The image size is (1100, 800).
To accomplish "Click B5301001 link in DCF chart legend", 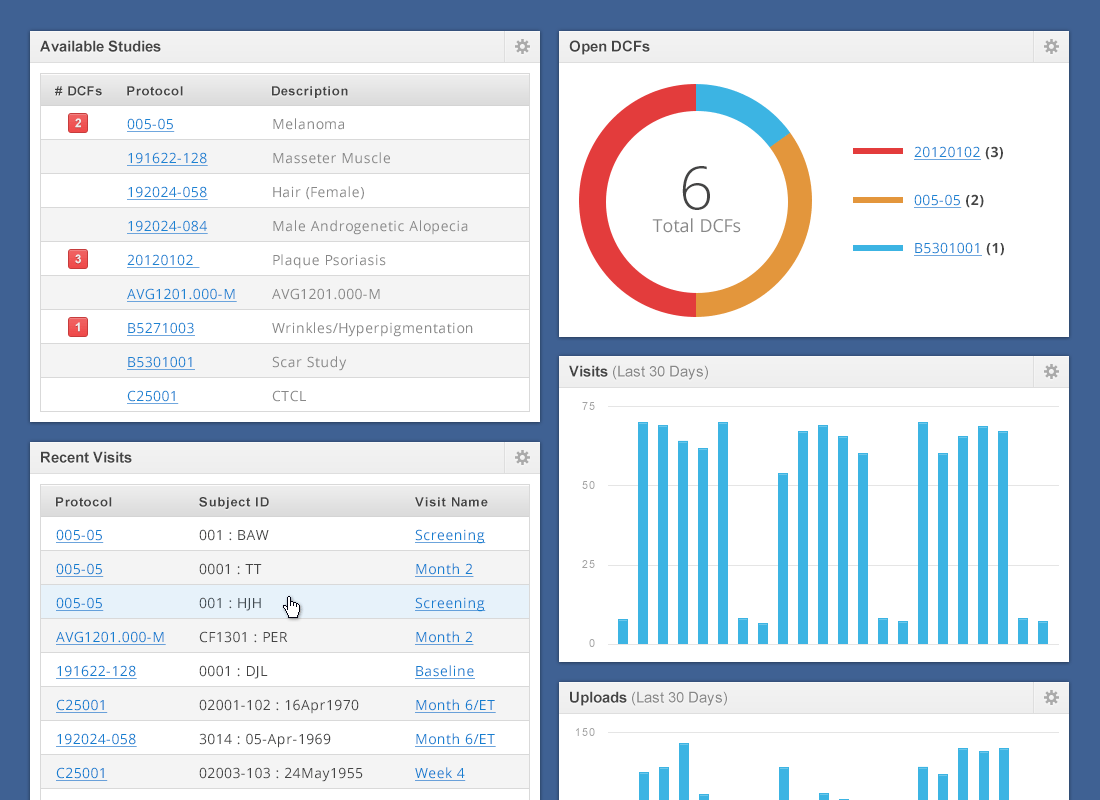I will (x=947, y=248).
